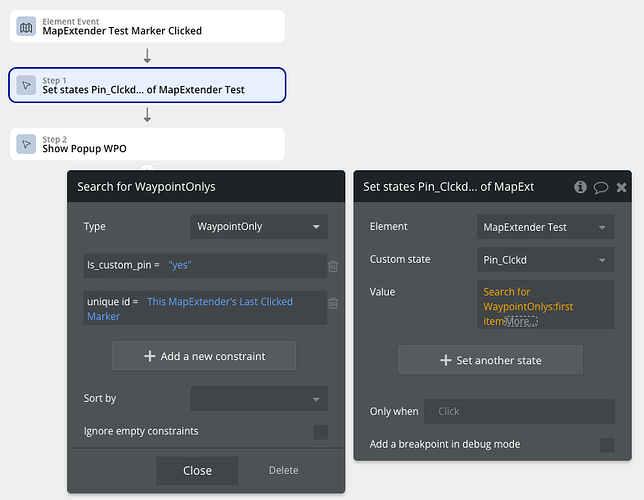
Task: Select the Step 2 Show Popup WPO block
Action: (148, 145)
